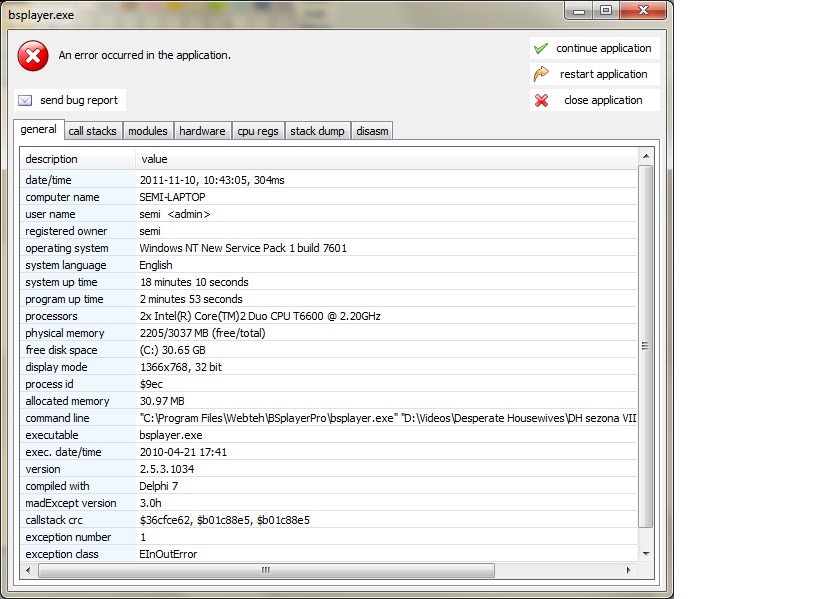Open the call stacks tab
The width and height of the screenshot is (819, 599).
pyautogui.click(x=92, y=131)
